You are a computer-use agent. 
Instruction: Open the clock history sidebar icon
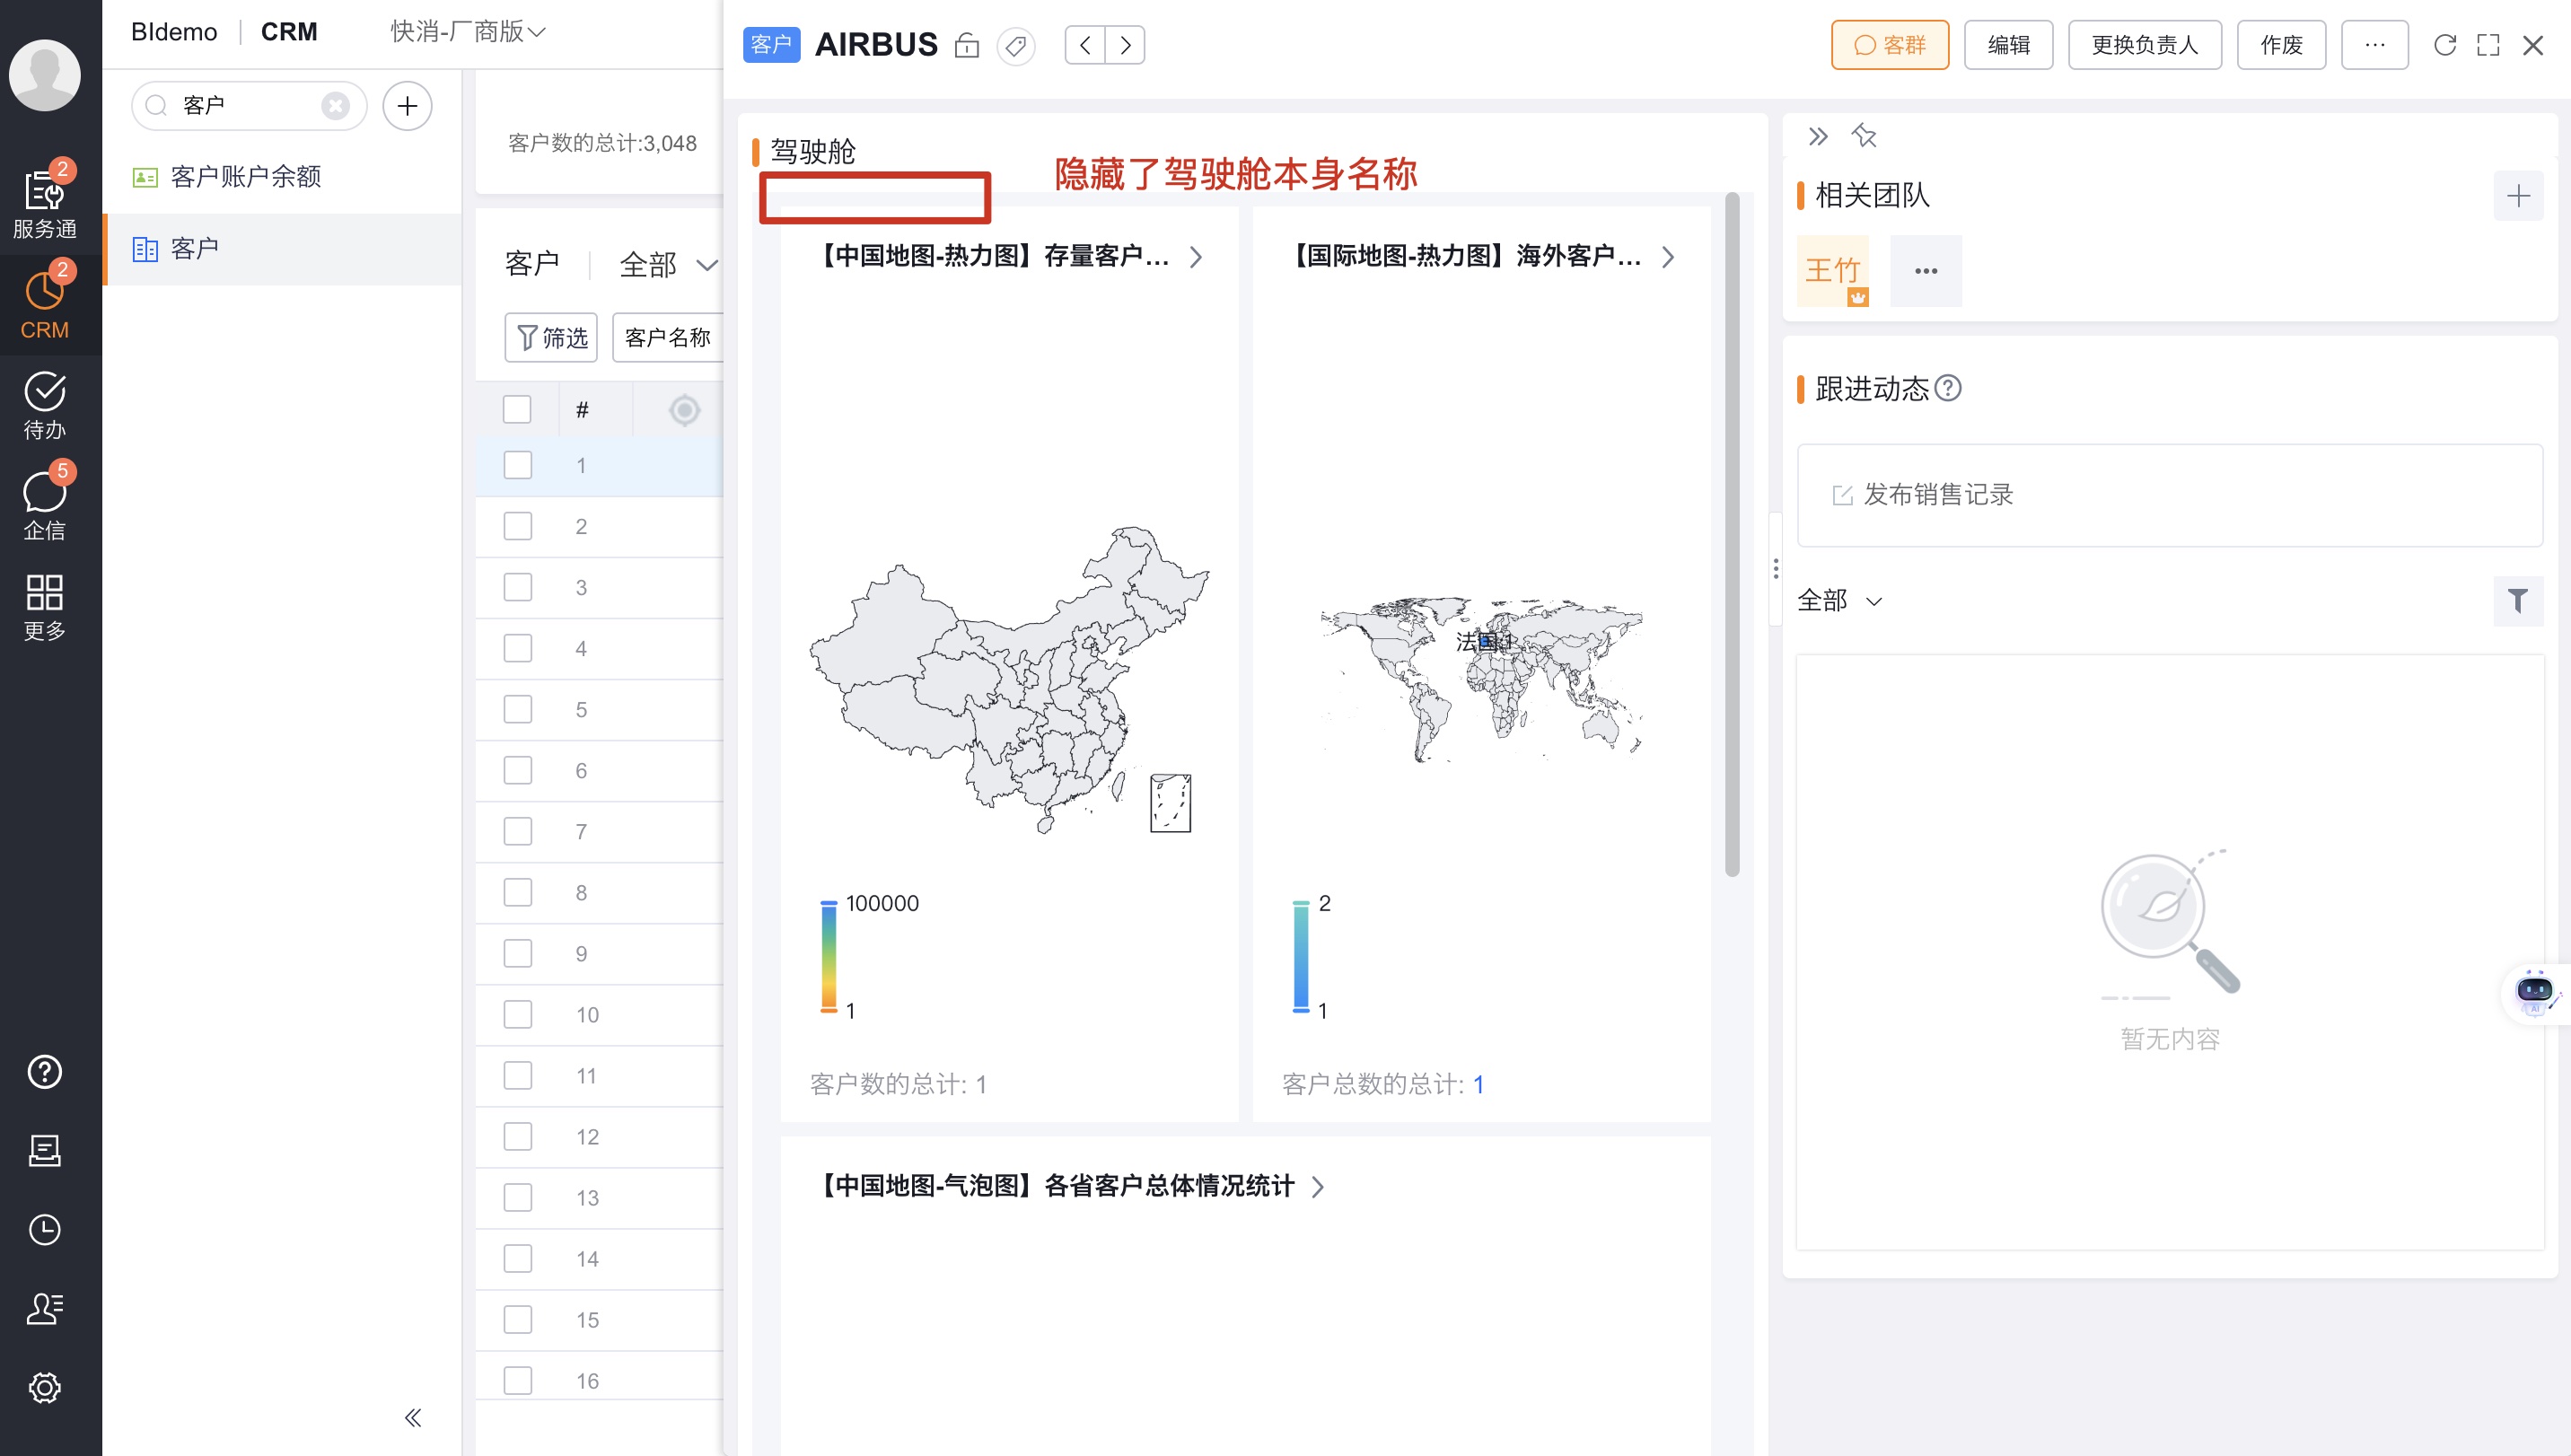click(x=45, y=1230)
